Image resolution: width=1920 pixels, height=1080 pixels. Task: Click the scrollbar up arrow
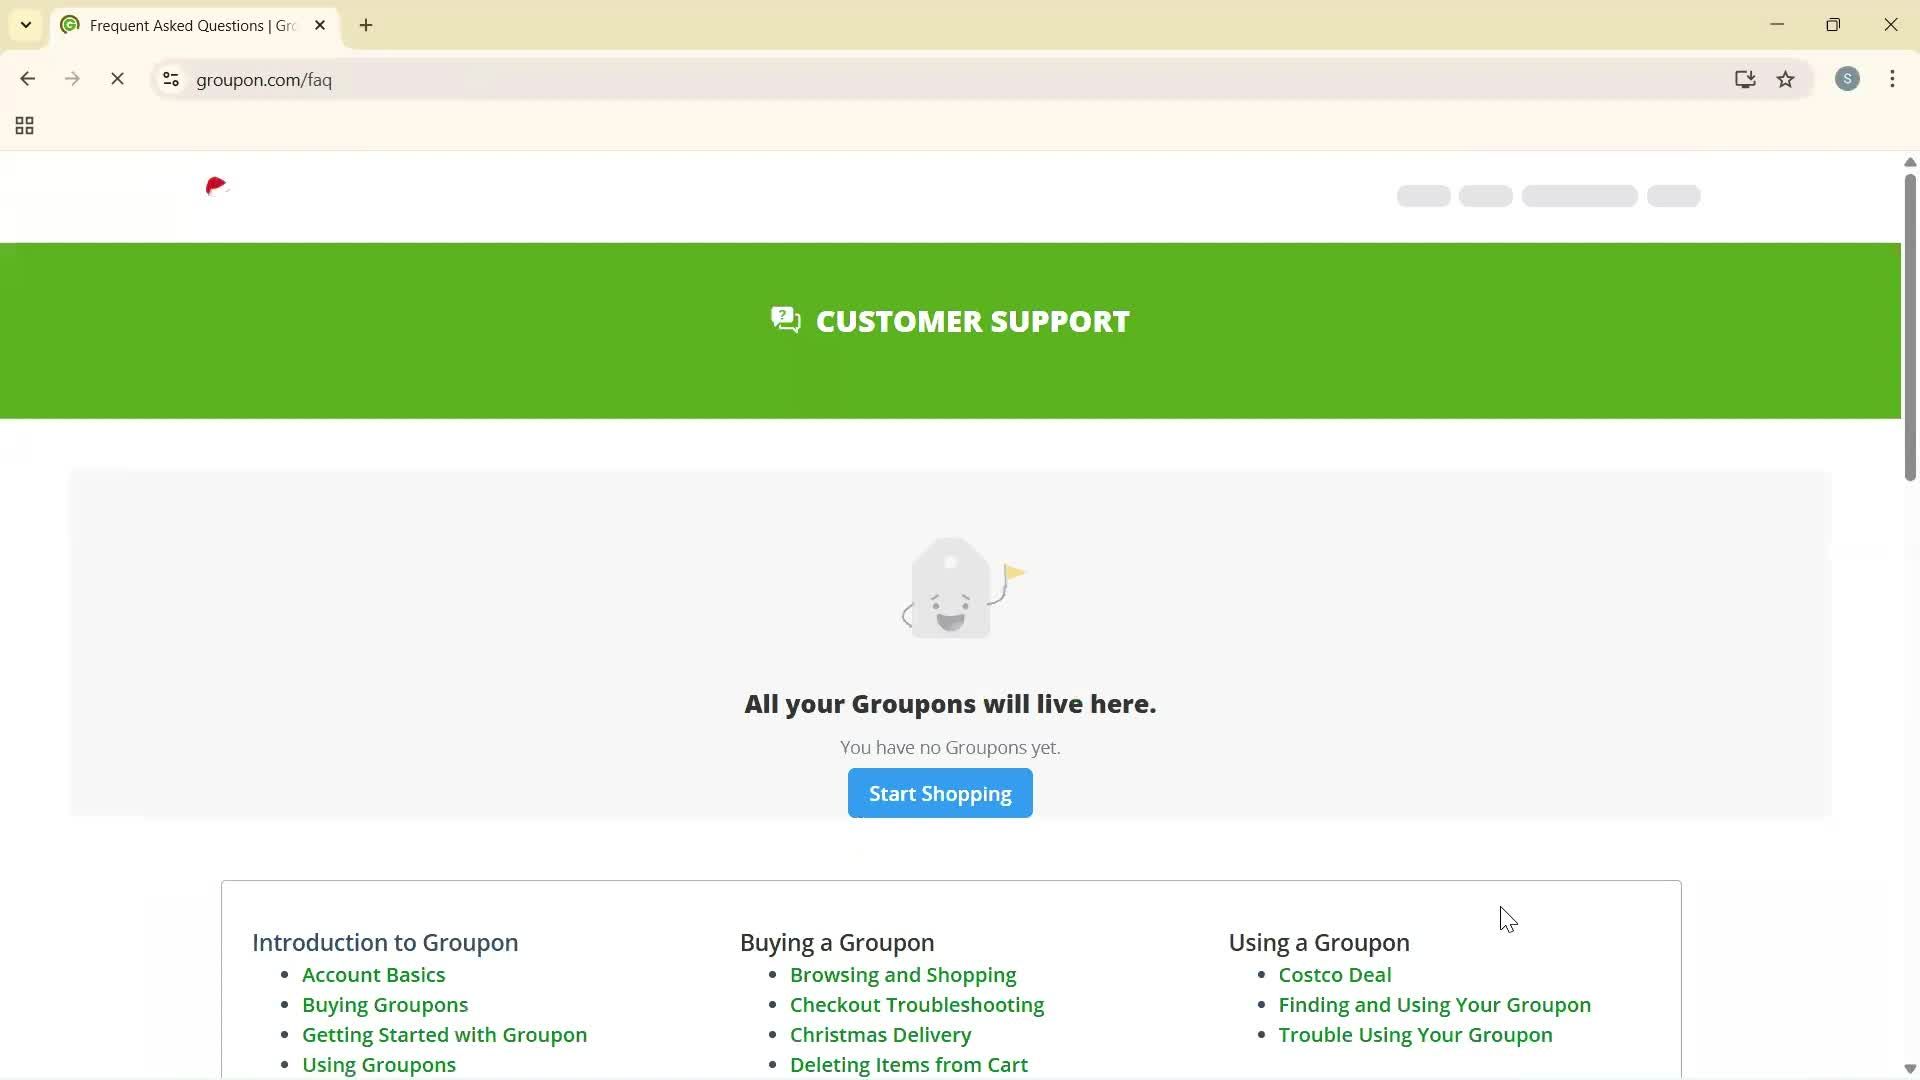click(x=1909, y=162)
